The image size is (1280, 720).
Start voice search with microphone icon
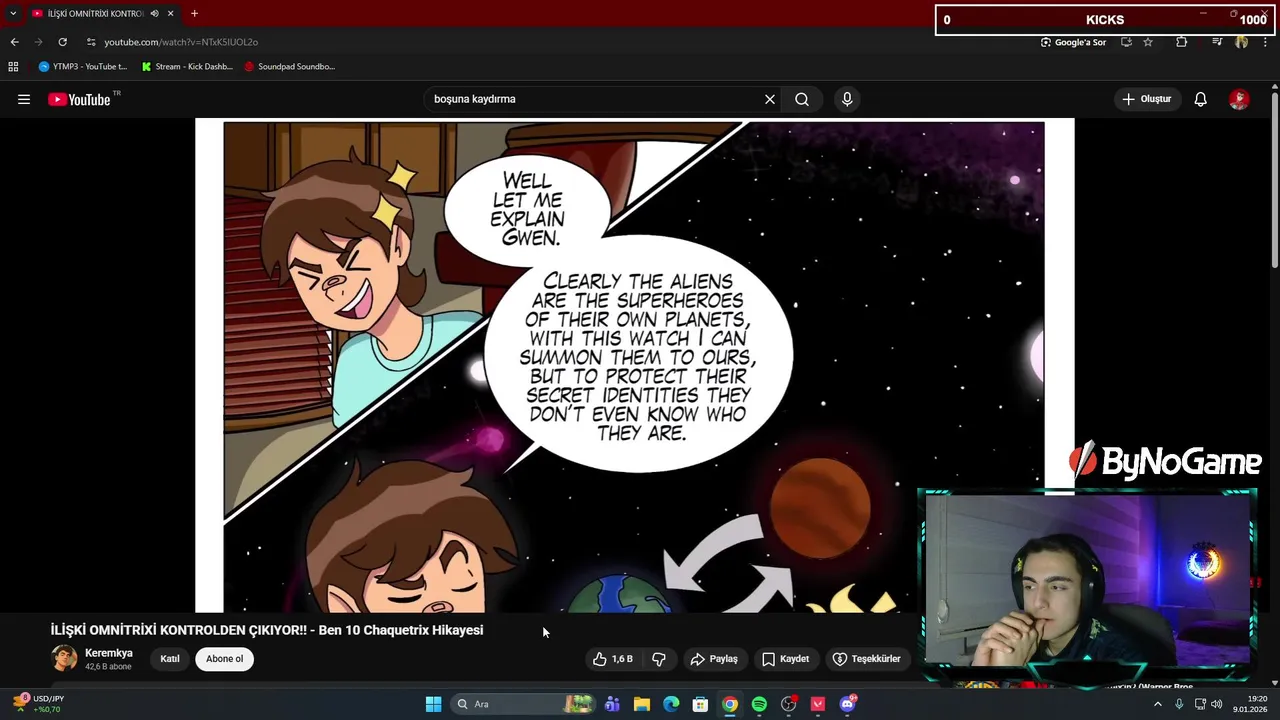point(847,99)
